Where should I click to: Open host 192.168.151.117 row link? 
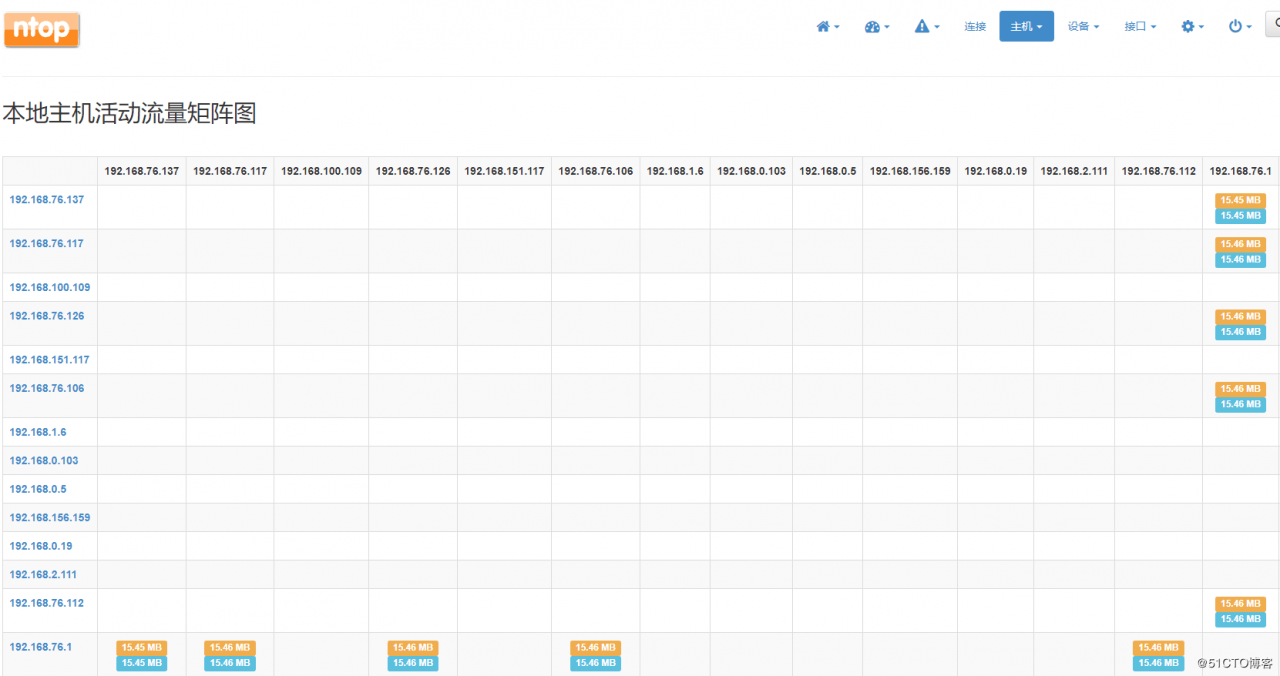click(x=50, y=360)
